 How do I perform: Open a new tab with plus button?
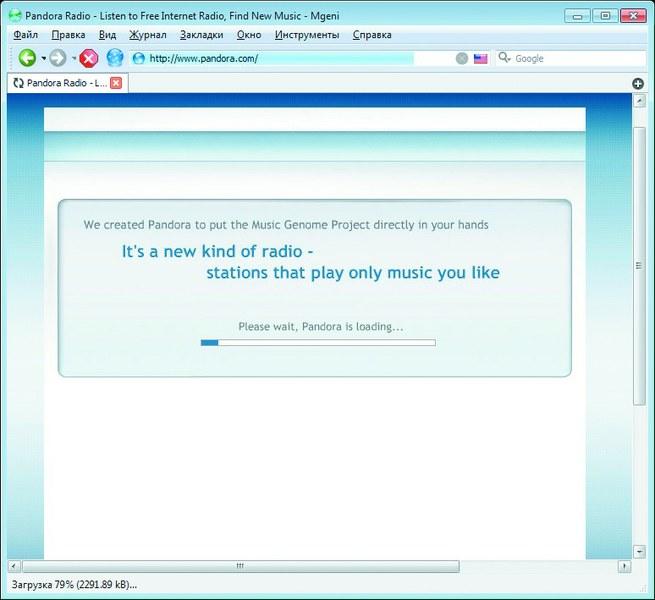[638, 83]
